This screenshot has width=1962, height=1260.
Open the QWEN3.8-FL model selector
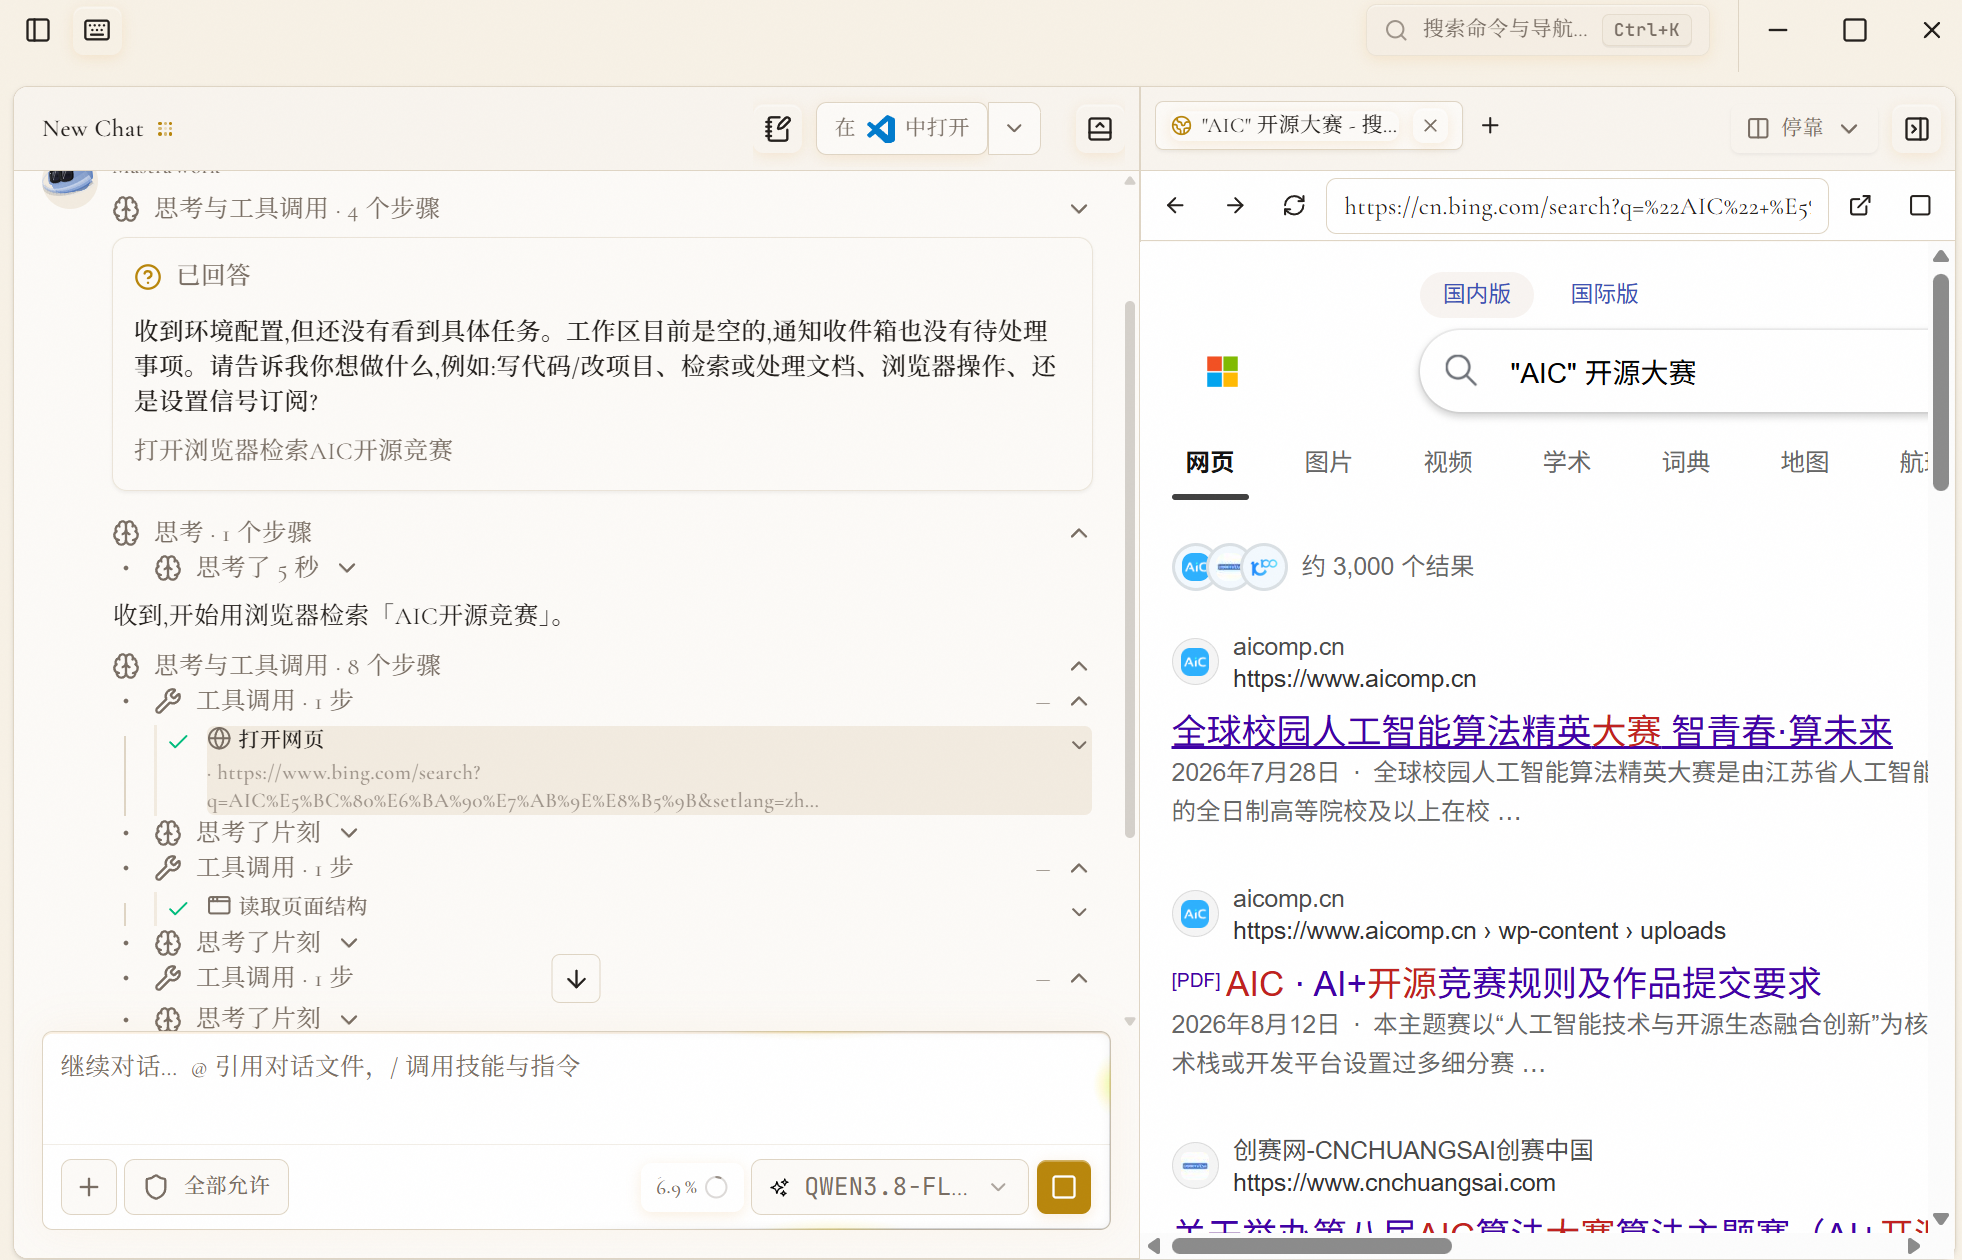coord(889,1187)
